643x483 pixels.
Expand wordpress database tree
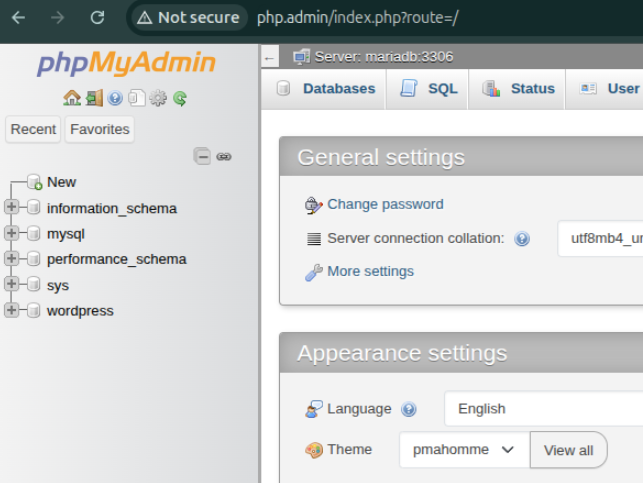(11, 310)
